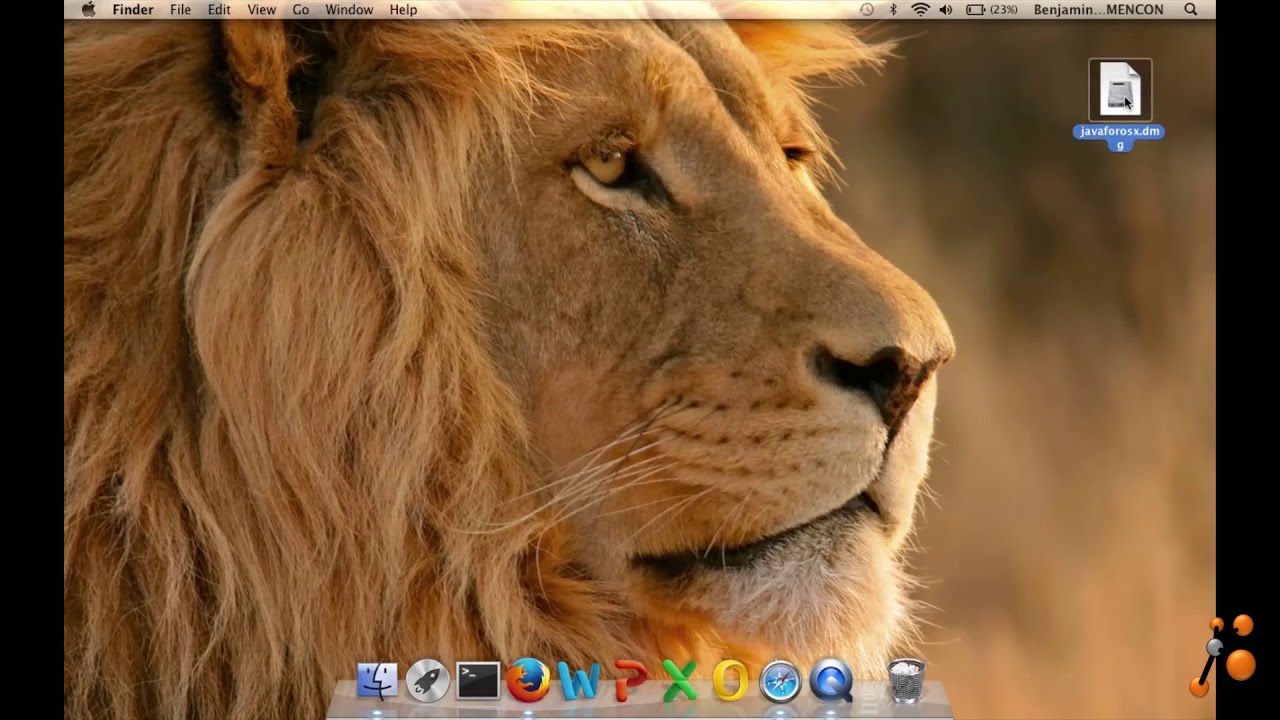1280x720 pixels.
Task: Click the Time Machine menu bar icon
Action: point(867,9)
